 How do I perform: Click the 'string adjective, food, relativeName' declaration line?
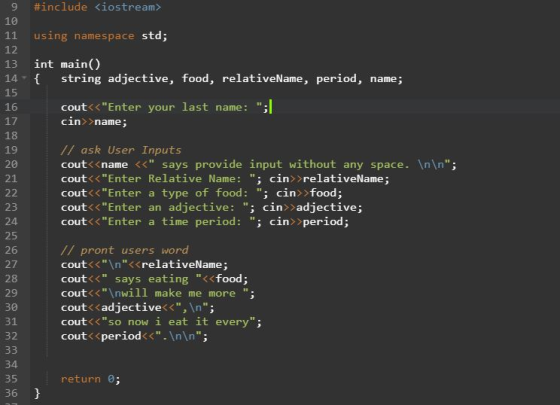coord(232,79)
